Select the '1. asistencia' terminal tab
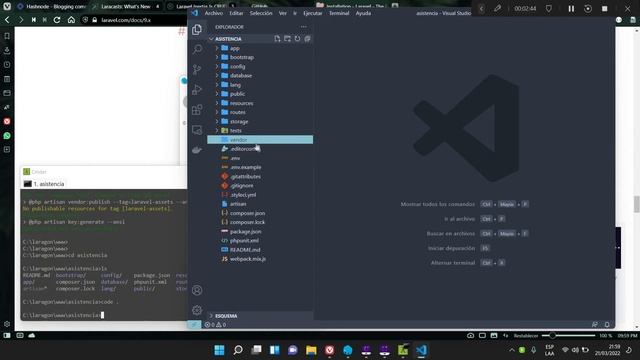The height and width of the screenshot is (360, 640). click(x=44, y=184)
